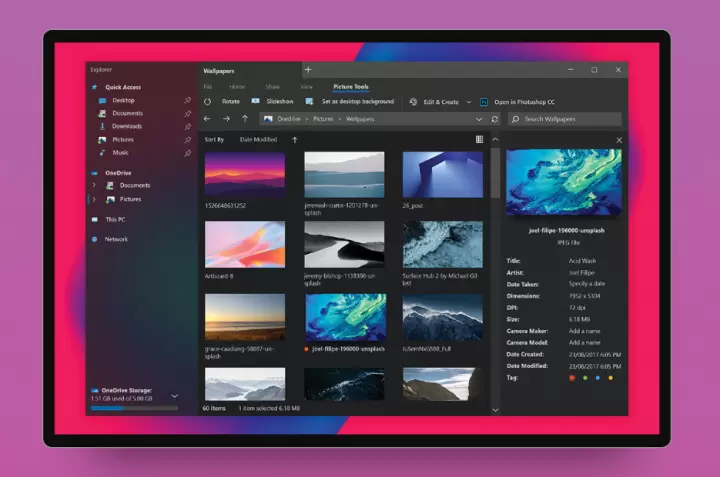Switch to the Picture Tools tab
This screenshot has height=477, width=720.
351,87
